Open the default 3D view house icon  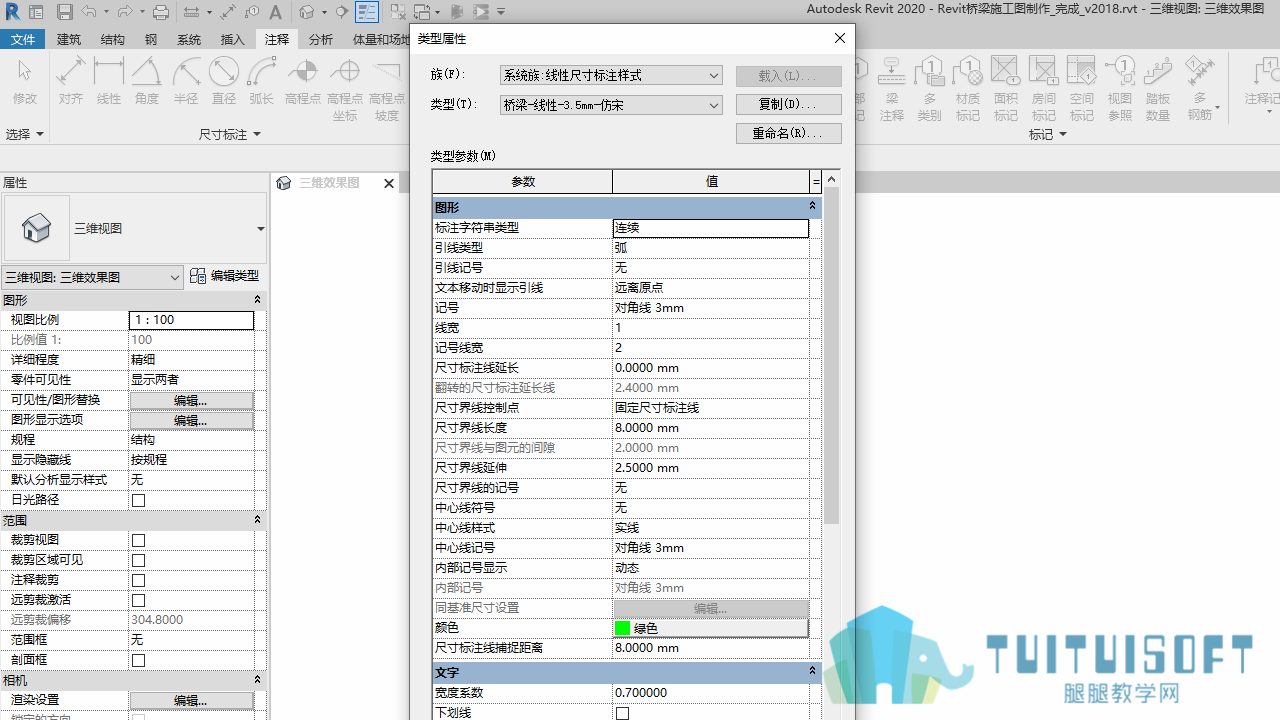[307, 13]
